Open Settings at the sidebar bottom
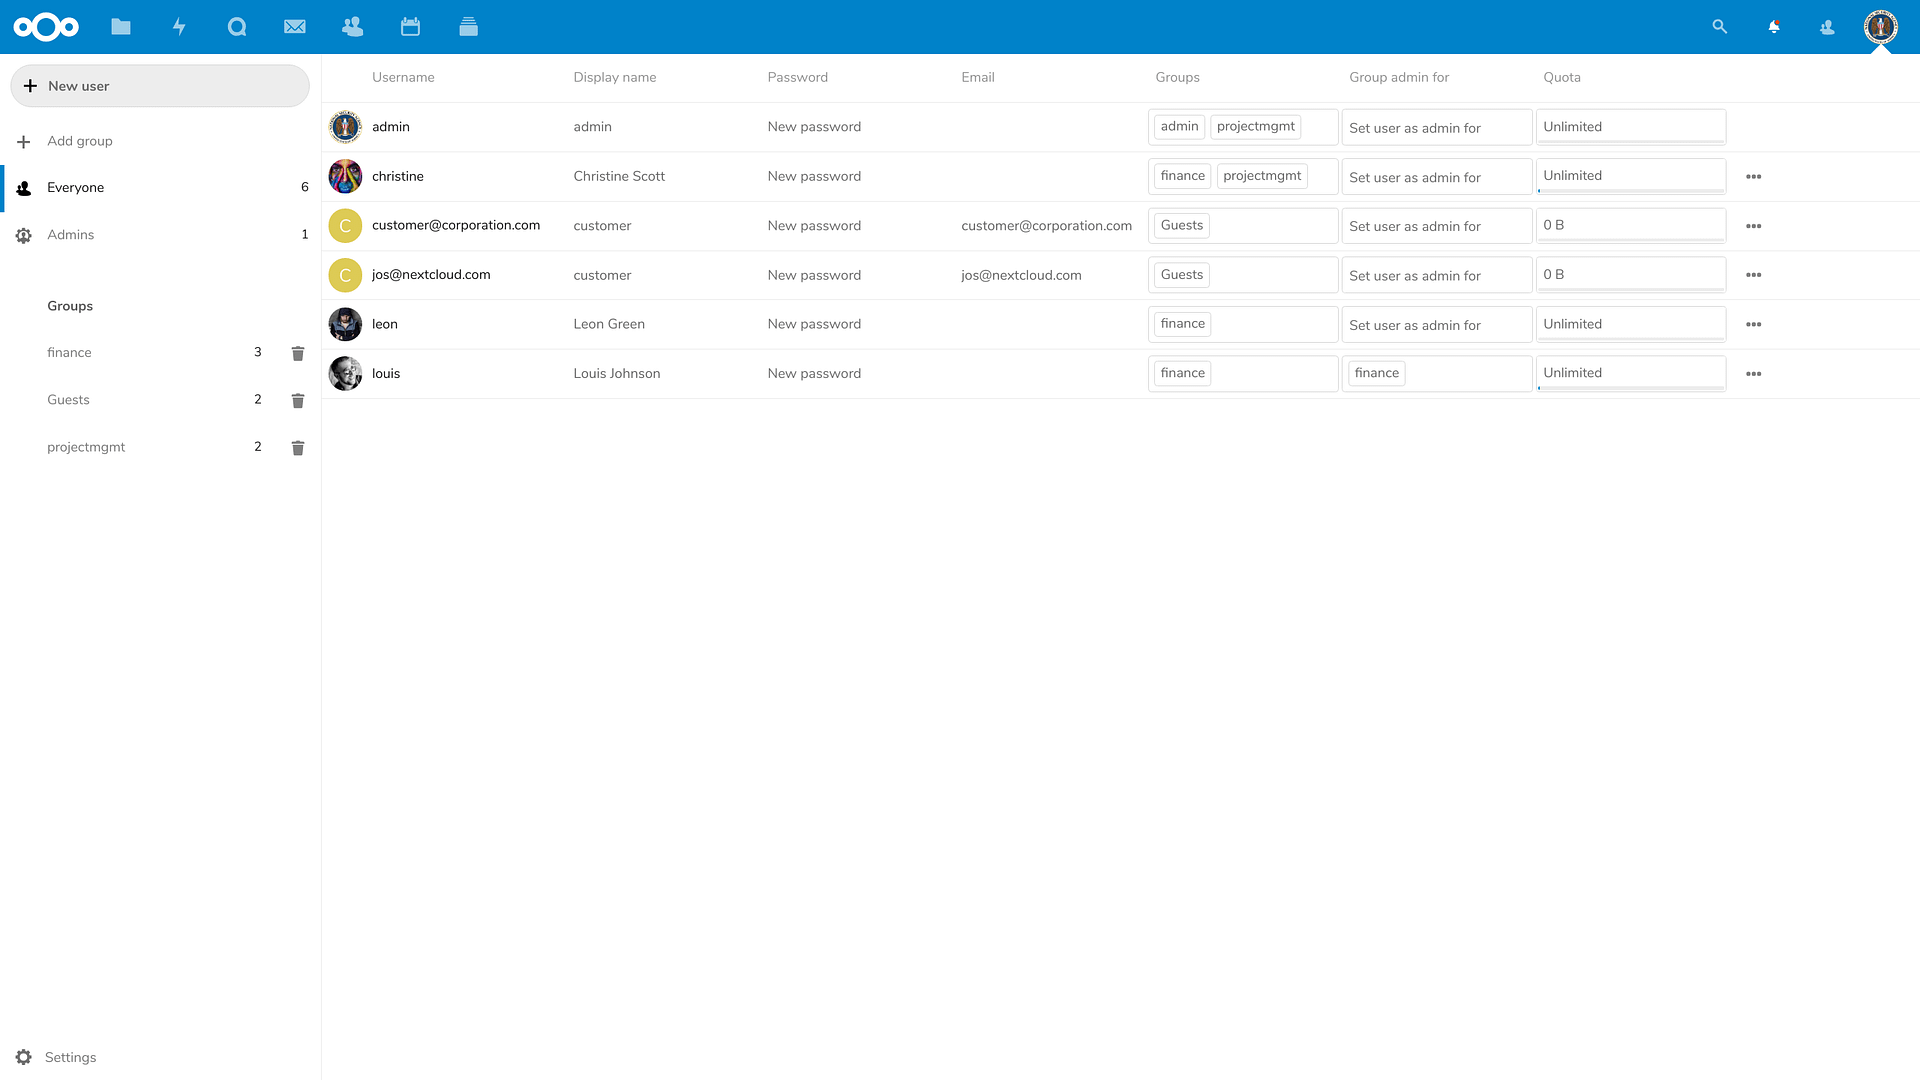 (x=70, y=1057)
